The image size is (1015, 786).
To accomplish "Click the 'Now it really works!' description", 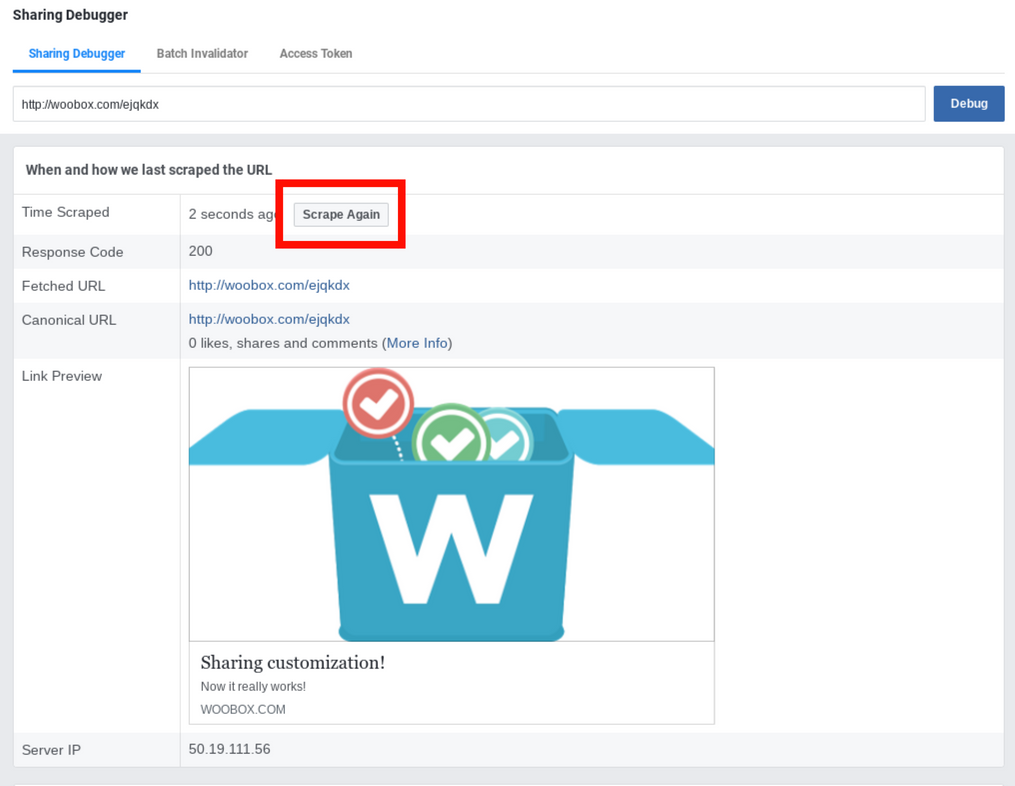I will pyautogui.click(x=253, y=687).
